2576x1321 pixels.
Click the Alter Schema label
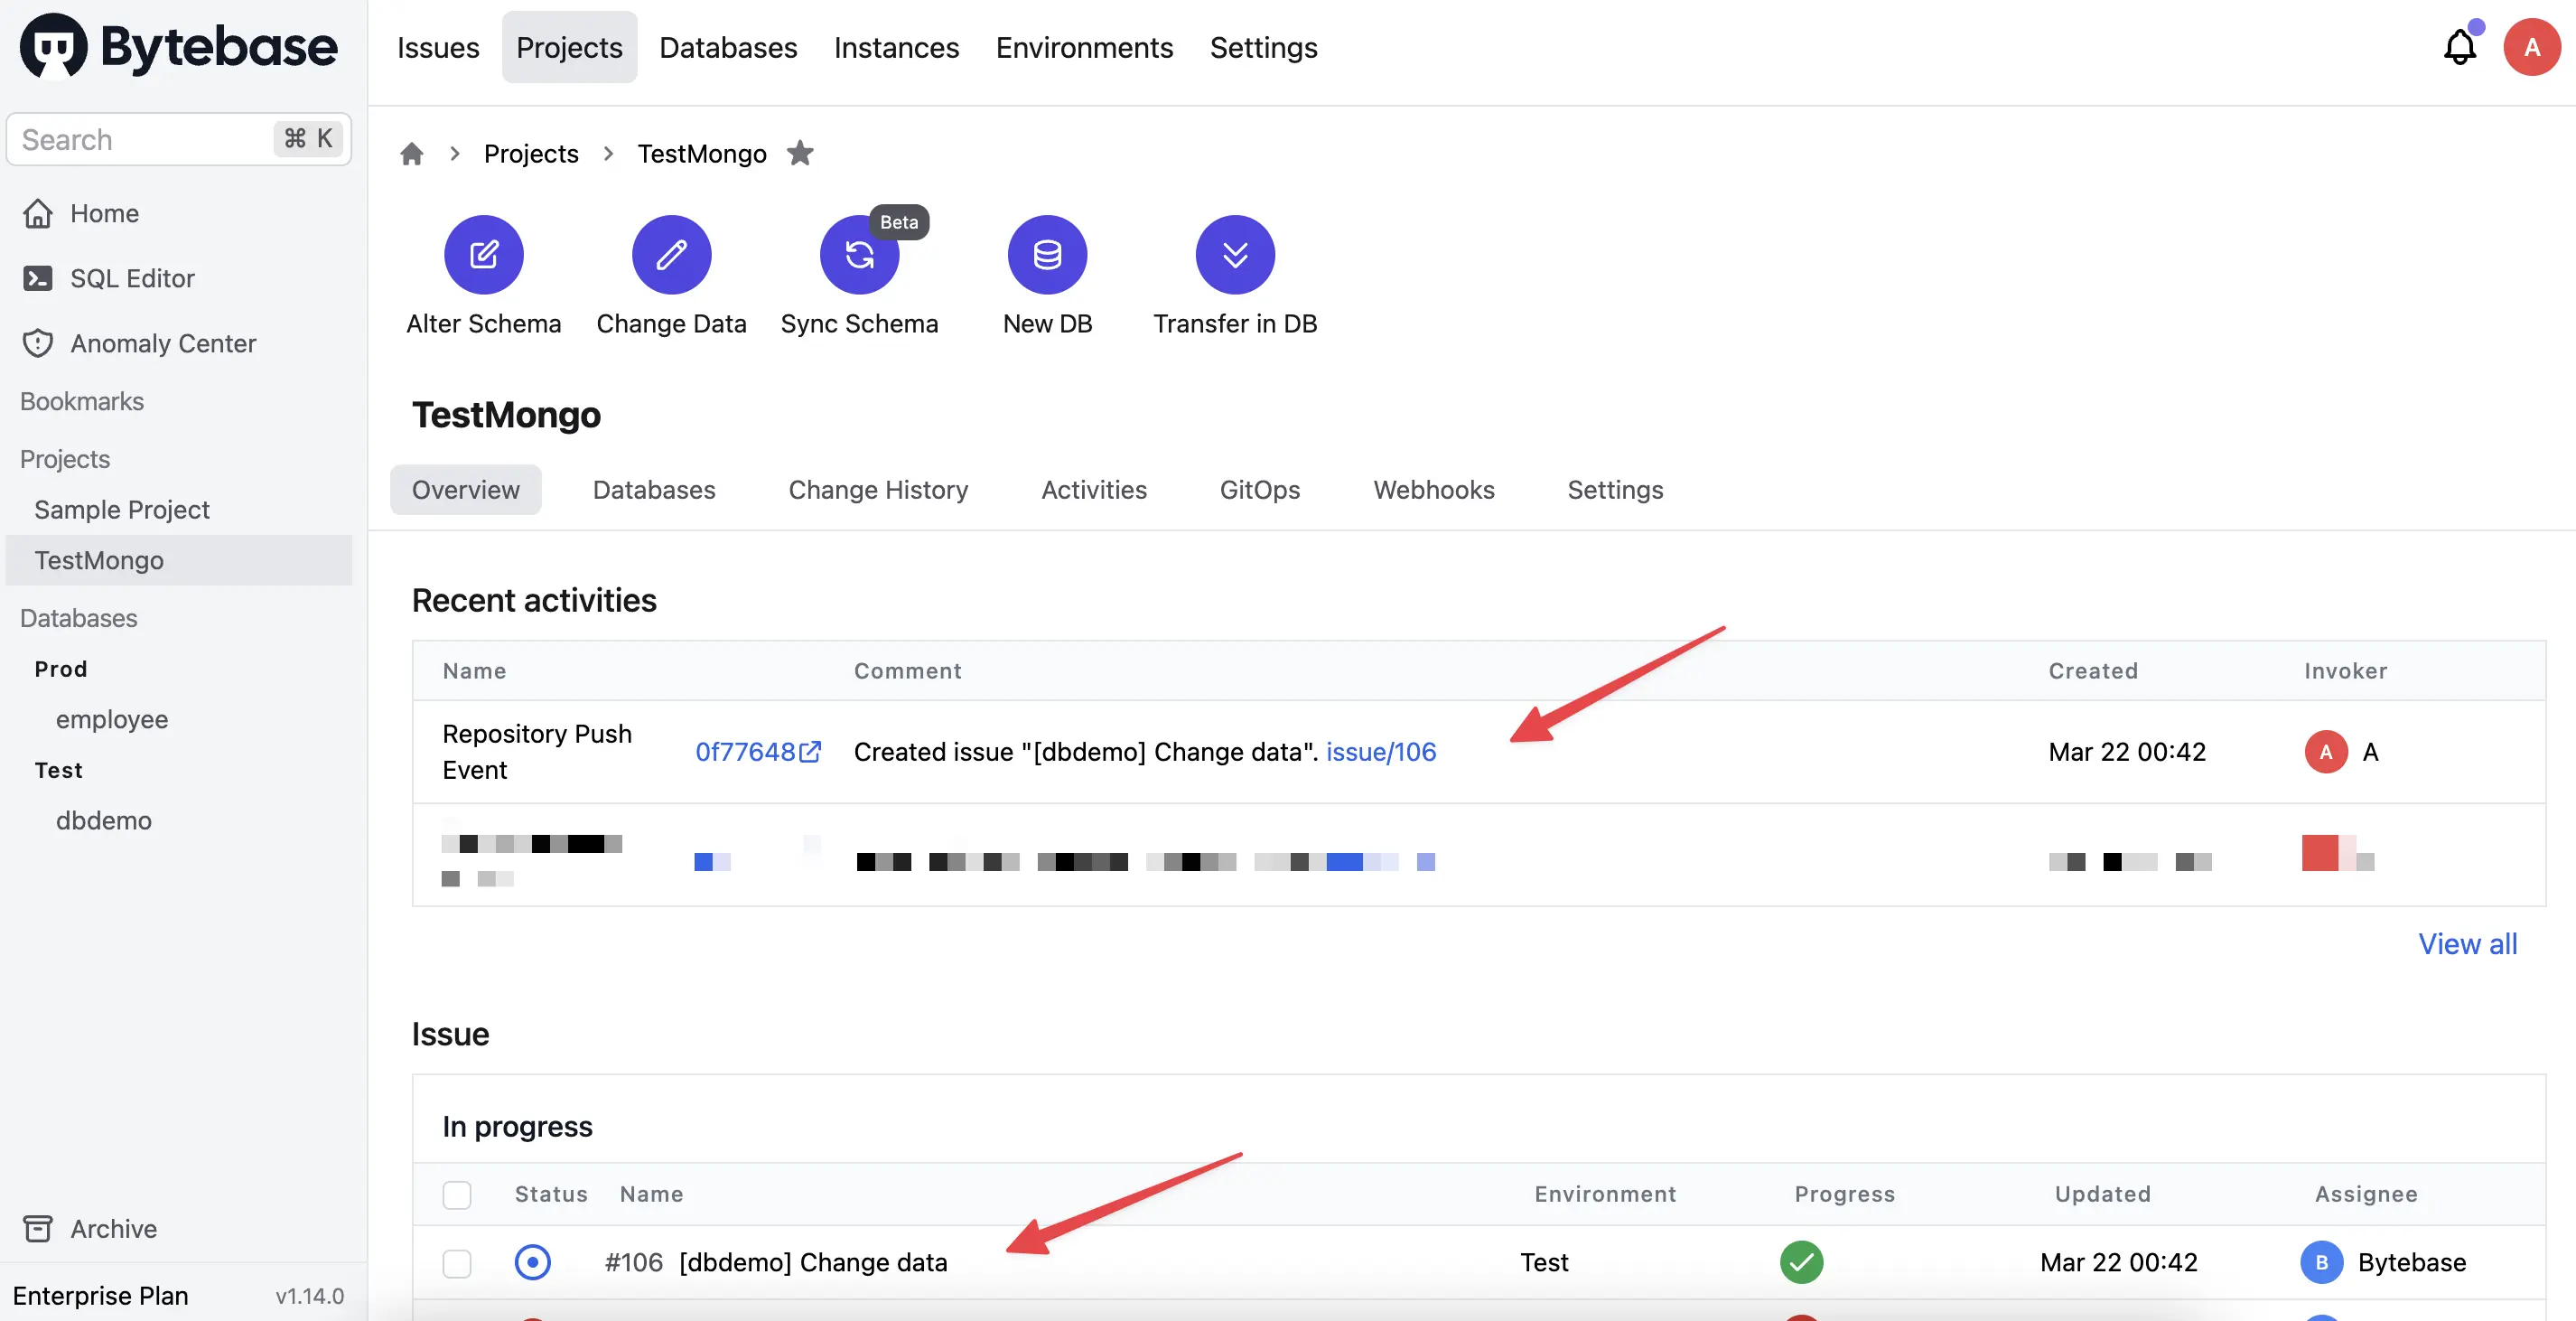click(484, 324)
